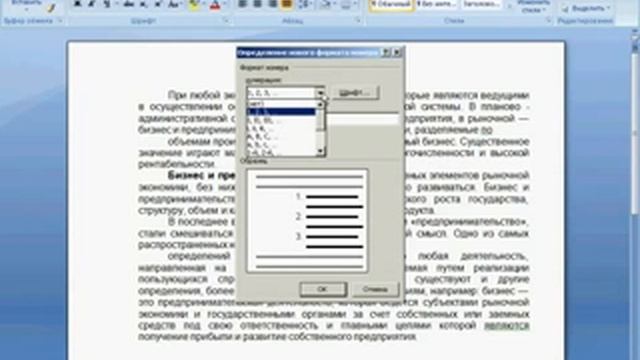Confirm the dialog with OK
Screen dimensions: 640x360
(323, 289)
